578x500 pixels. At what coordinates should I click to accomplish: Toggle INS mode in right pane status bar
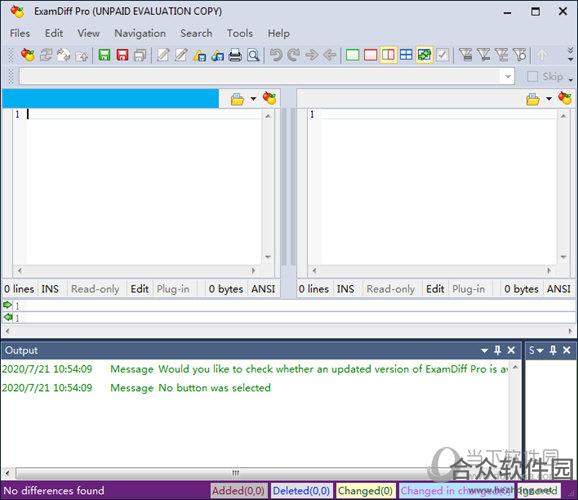tap(345, 289)
